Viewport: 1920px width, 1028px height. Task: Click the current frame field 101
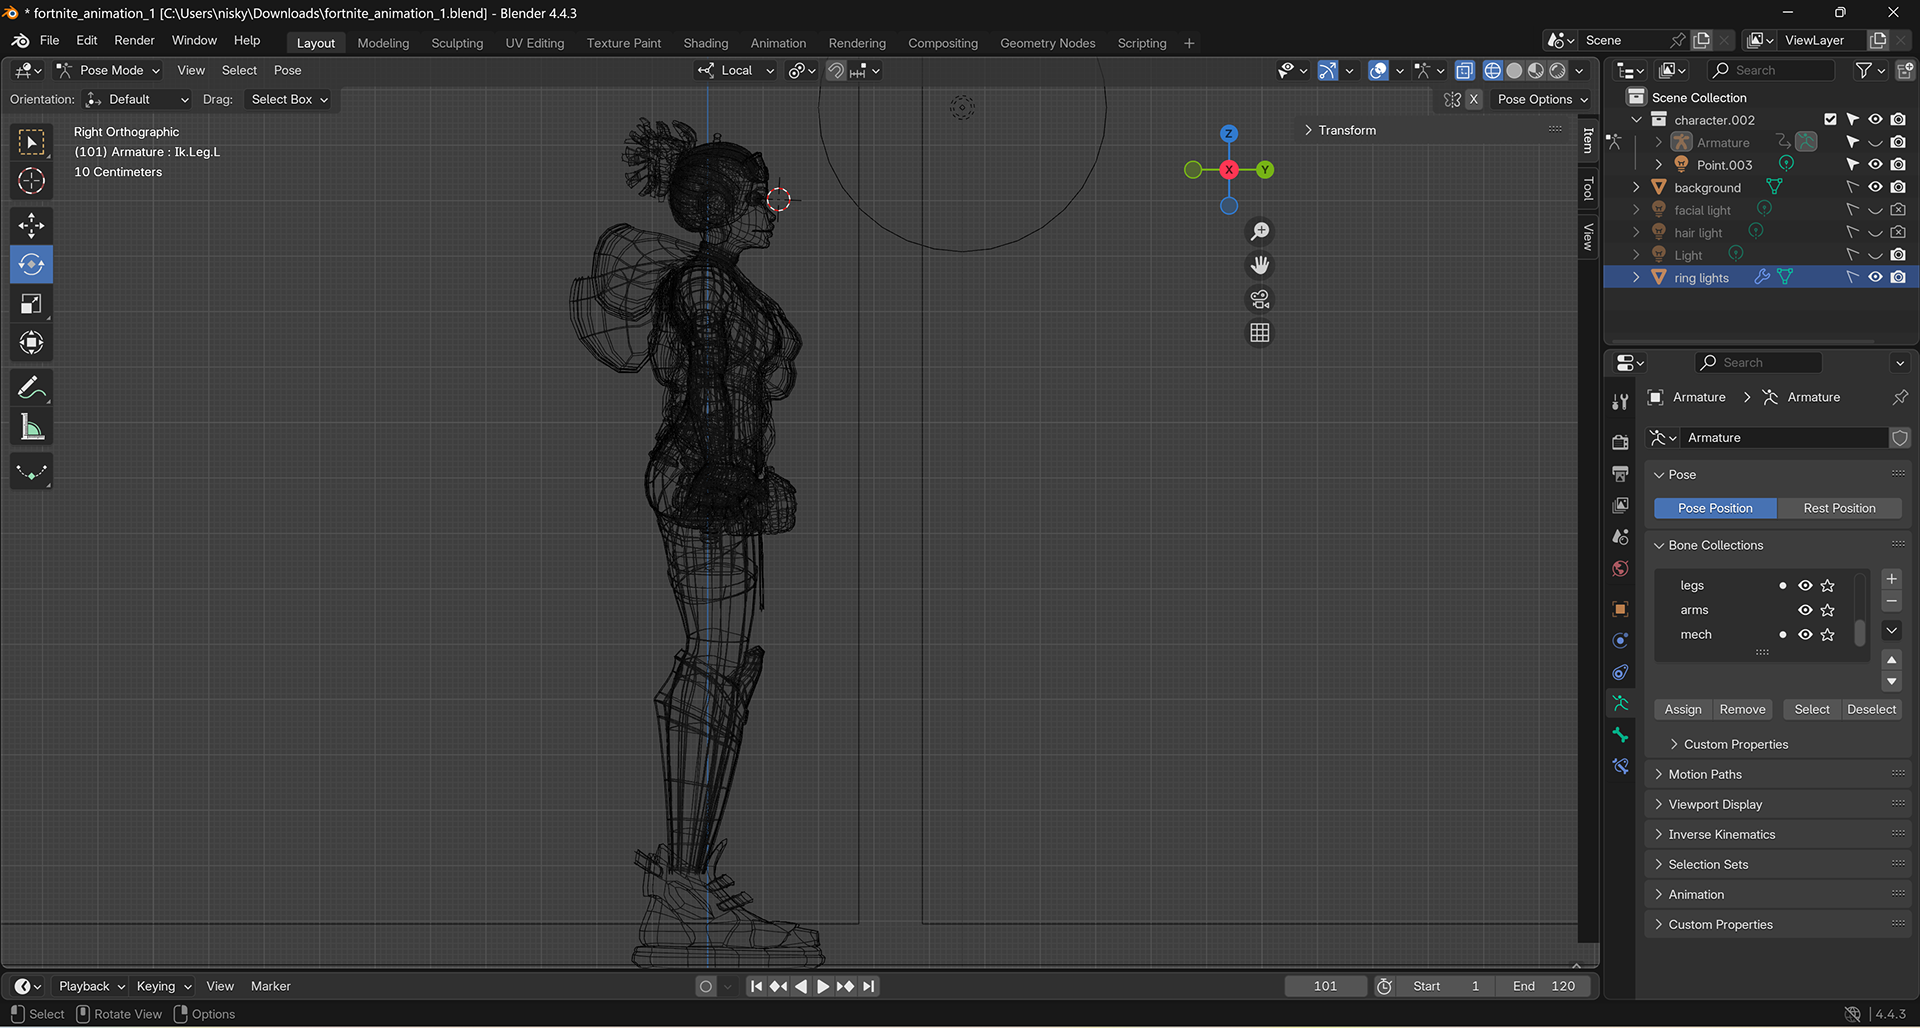1325,986
